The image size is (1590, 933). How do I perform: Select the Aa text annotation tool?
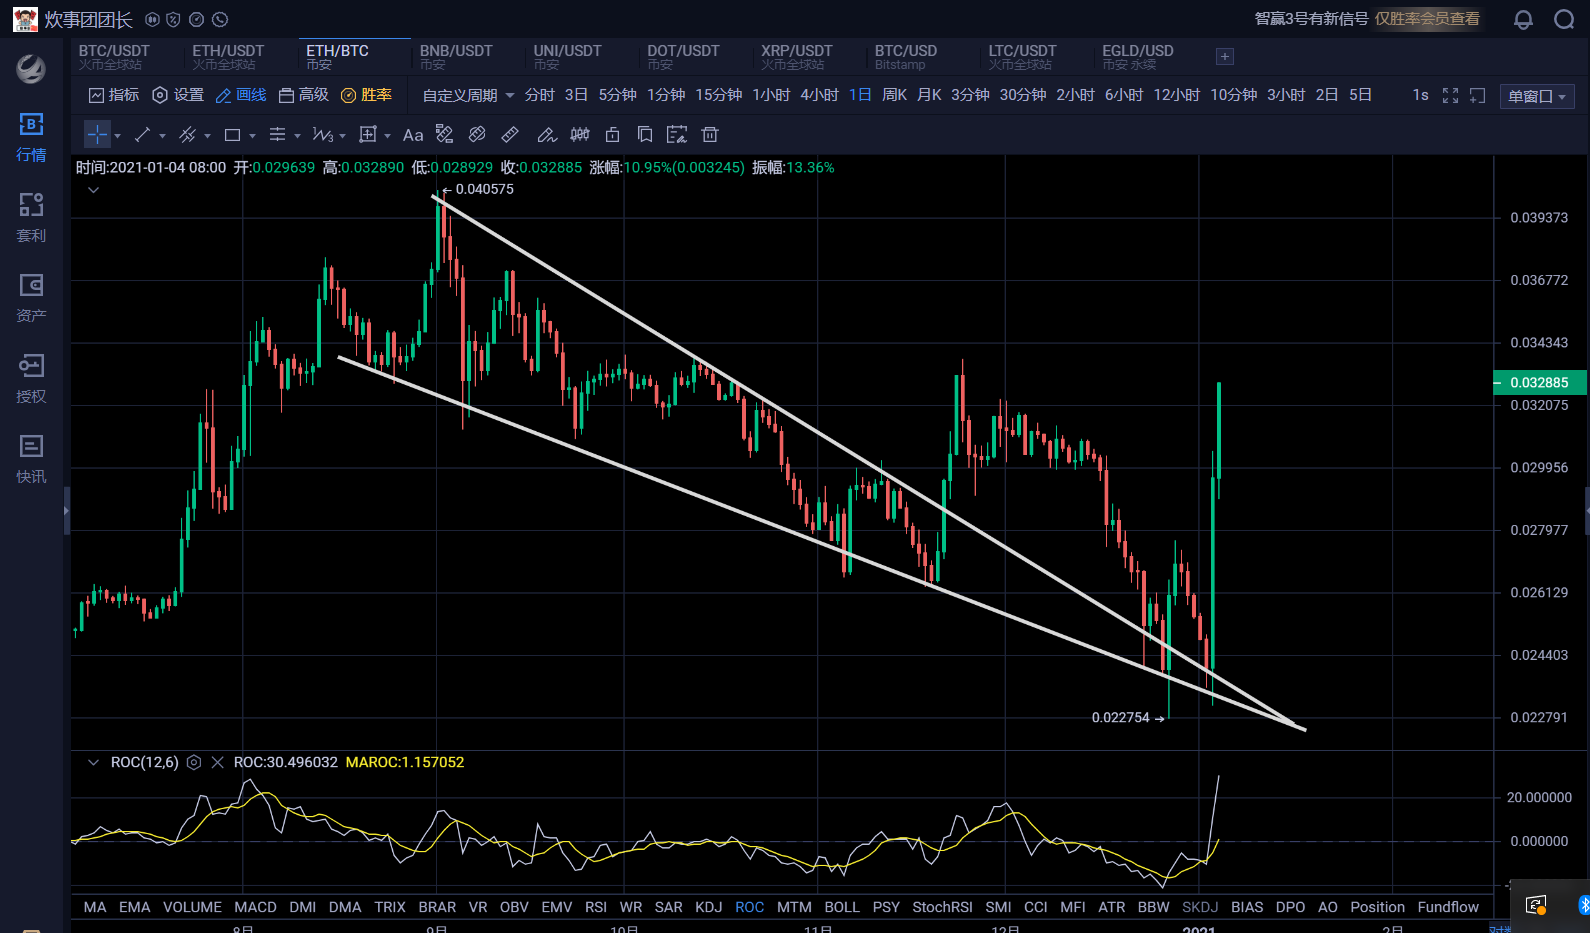[x=413, y=135]
